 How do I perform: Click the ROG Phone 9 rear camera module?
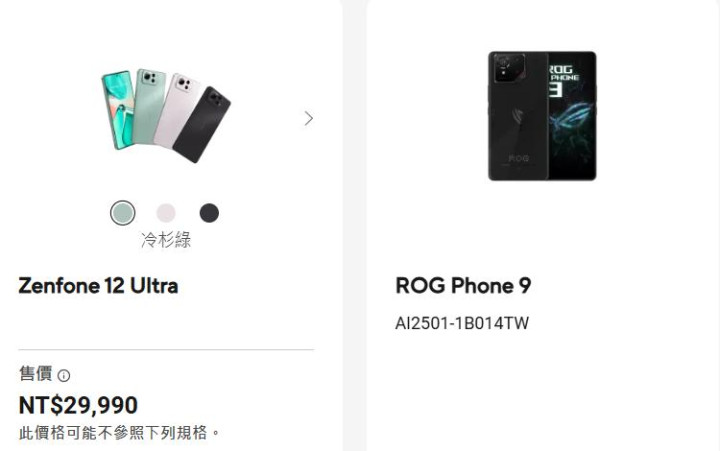(509, 68)
